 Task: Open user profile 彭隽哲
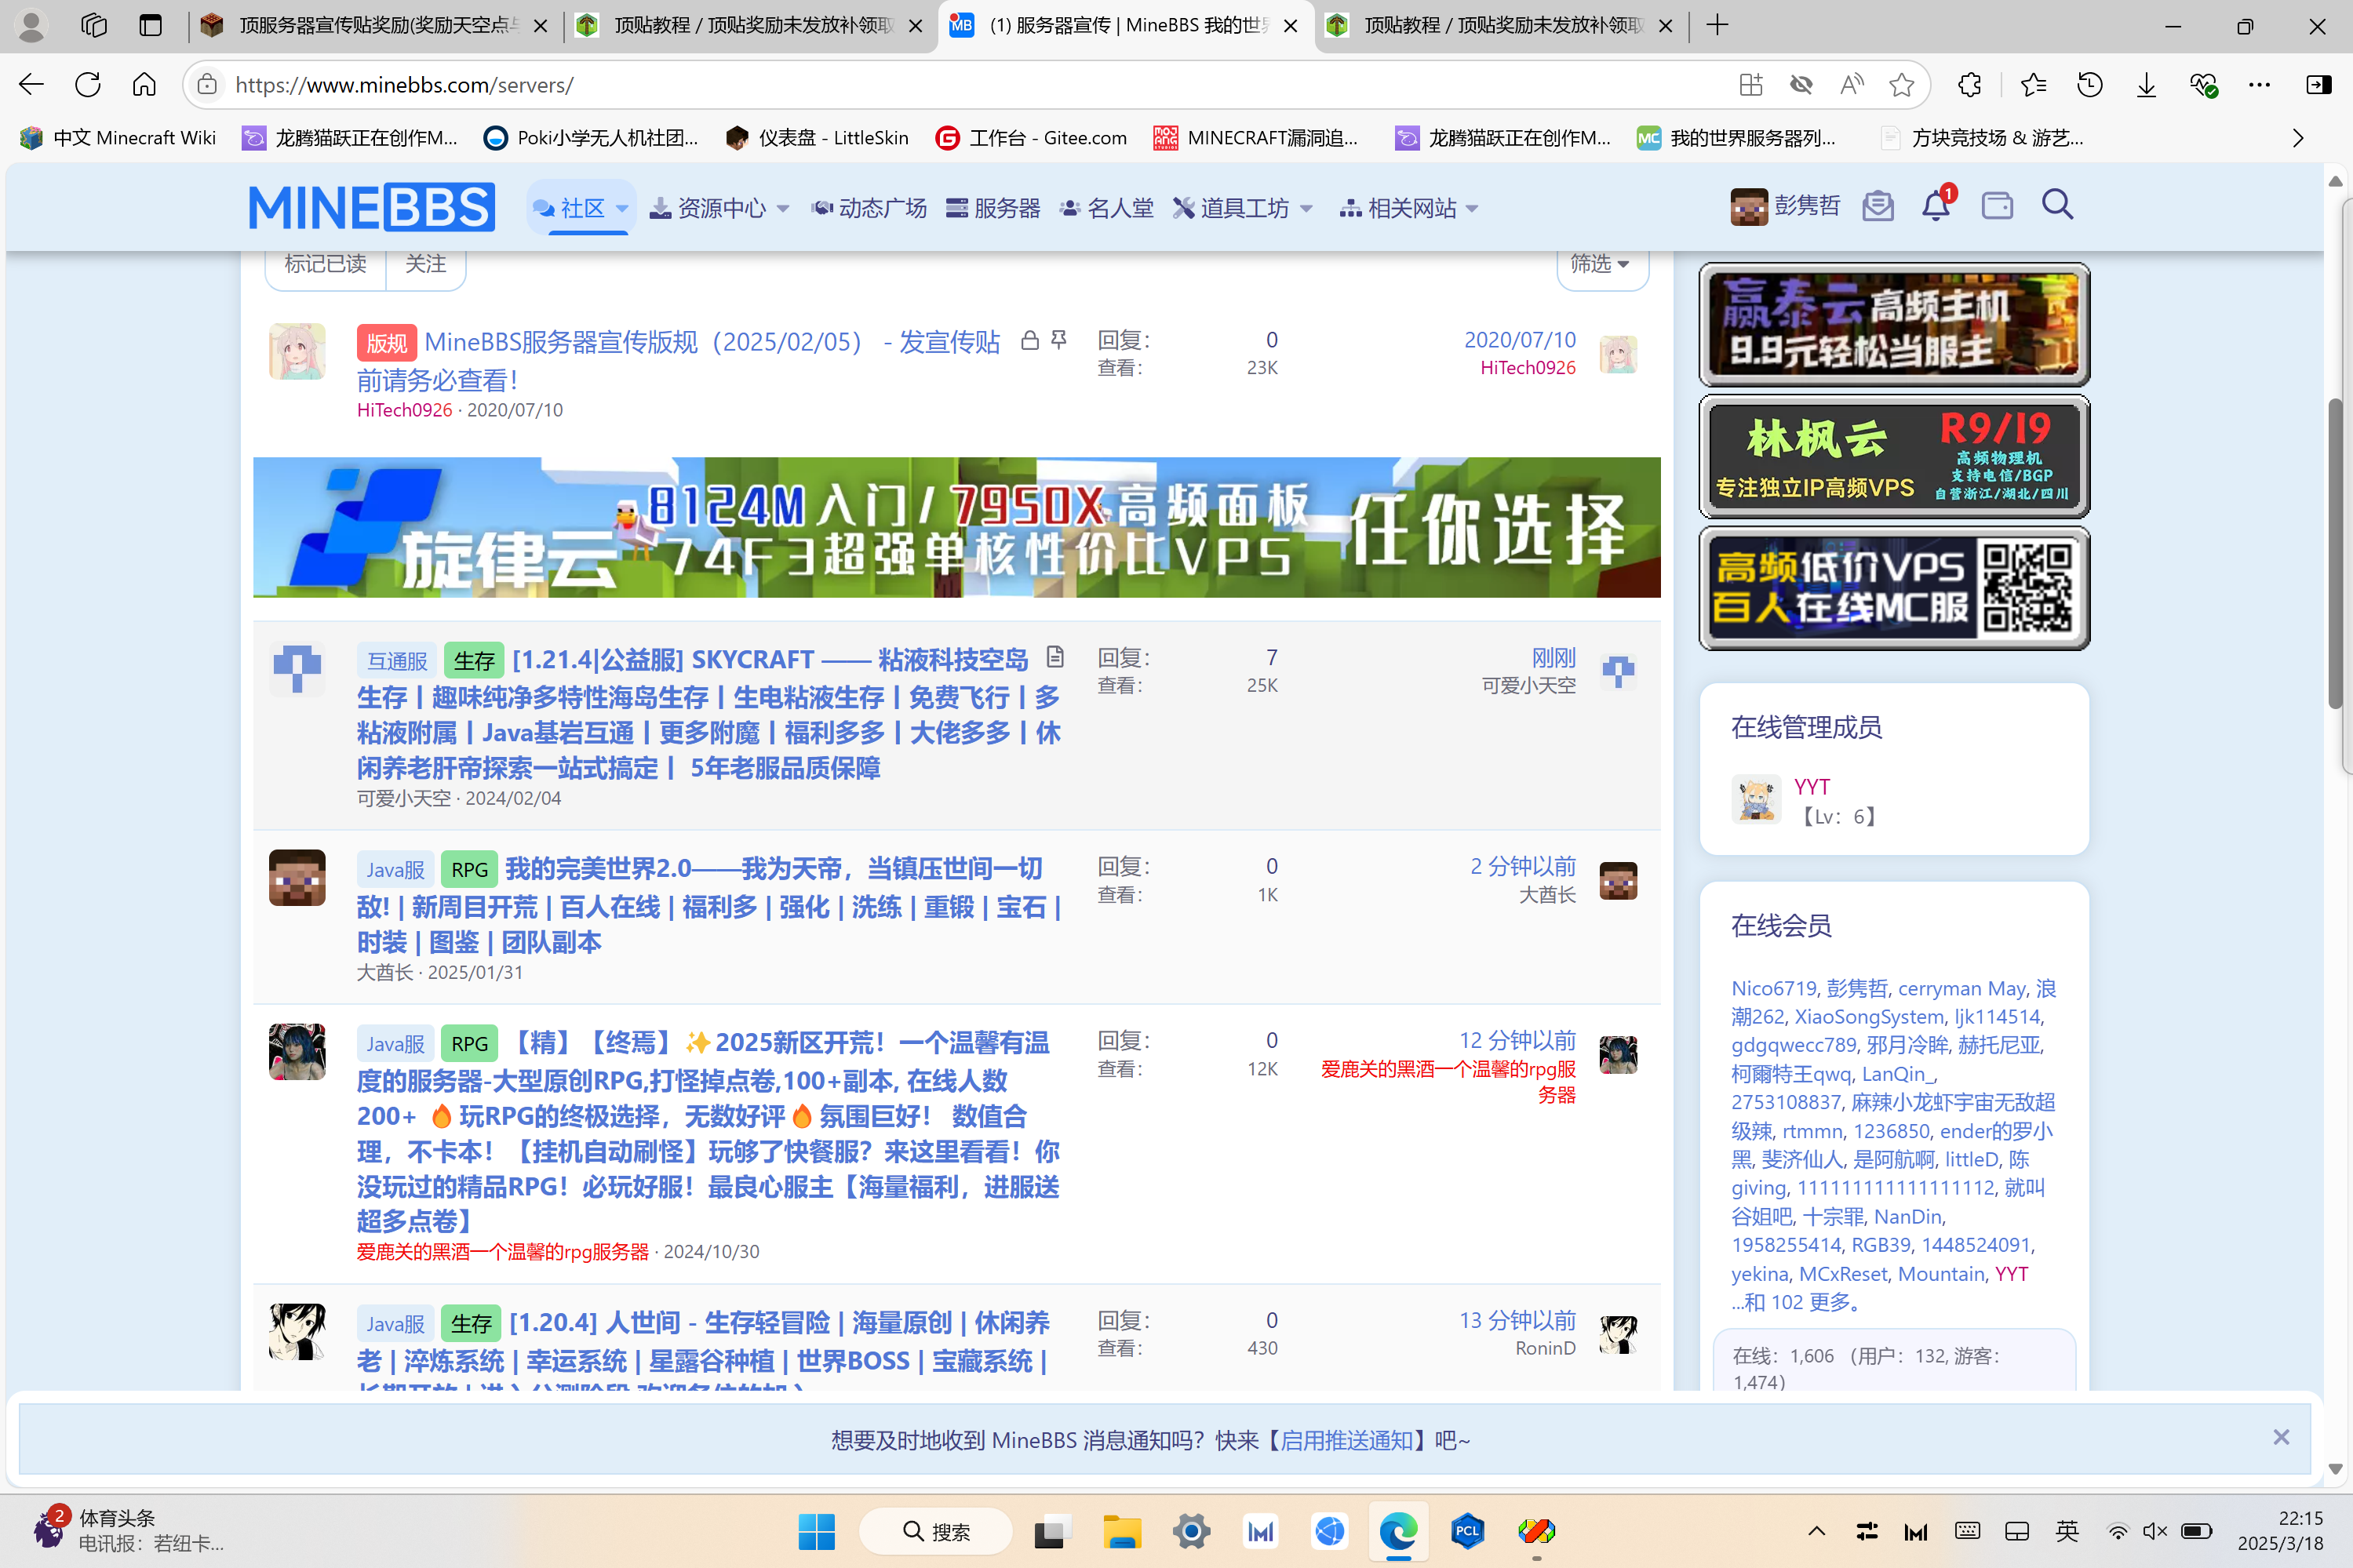[1785, 206]
